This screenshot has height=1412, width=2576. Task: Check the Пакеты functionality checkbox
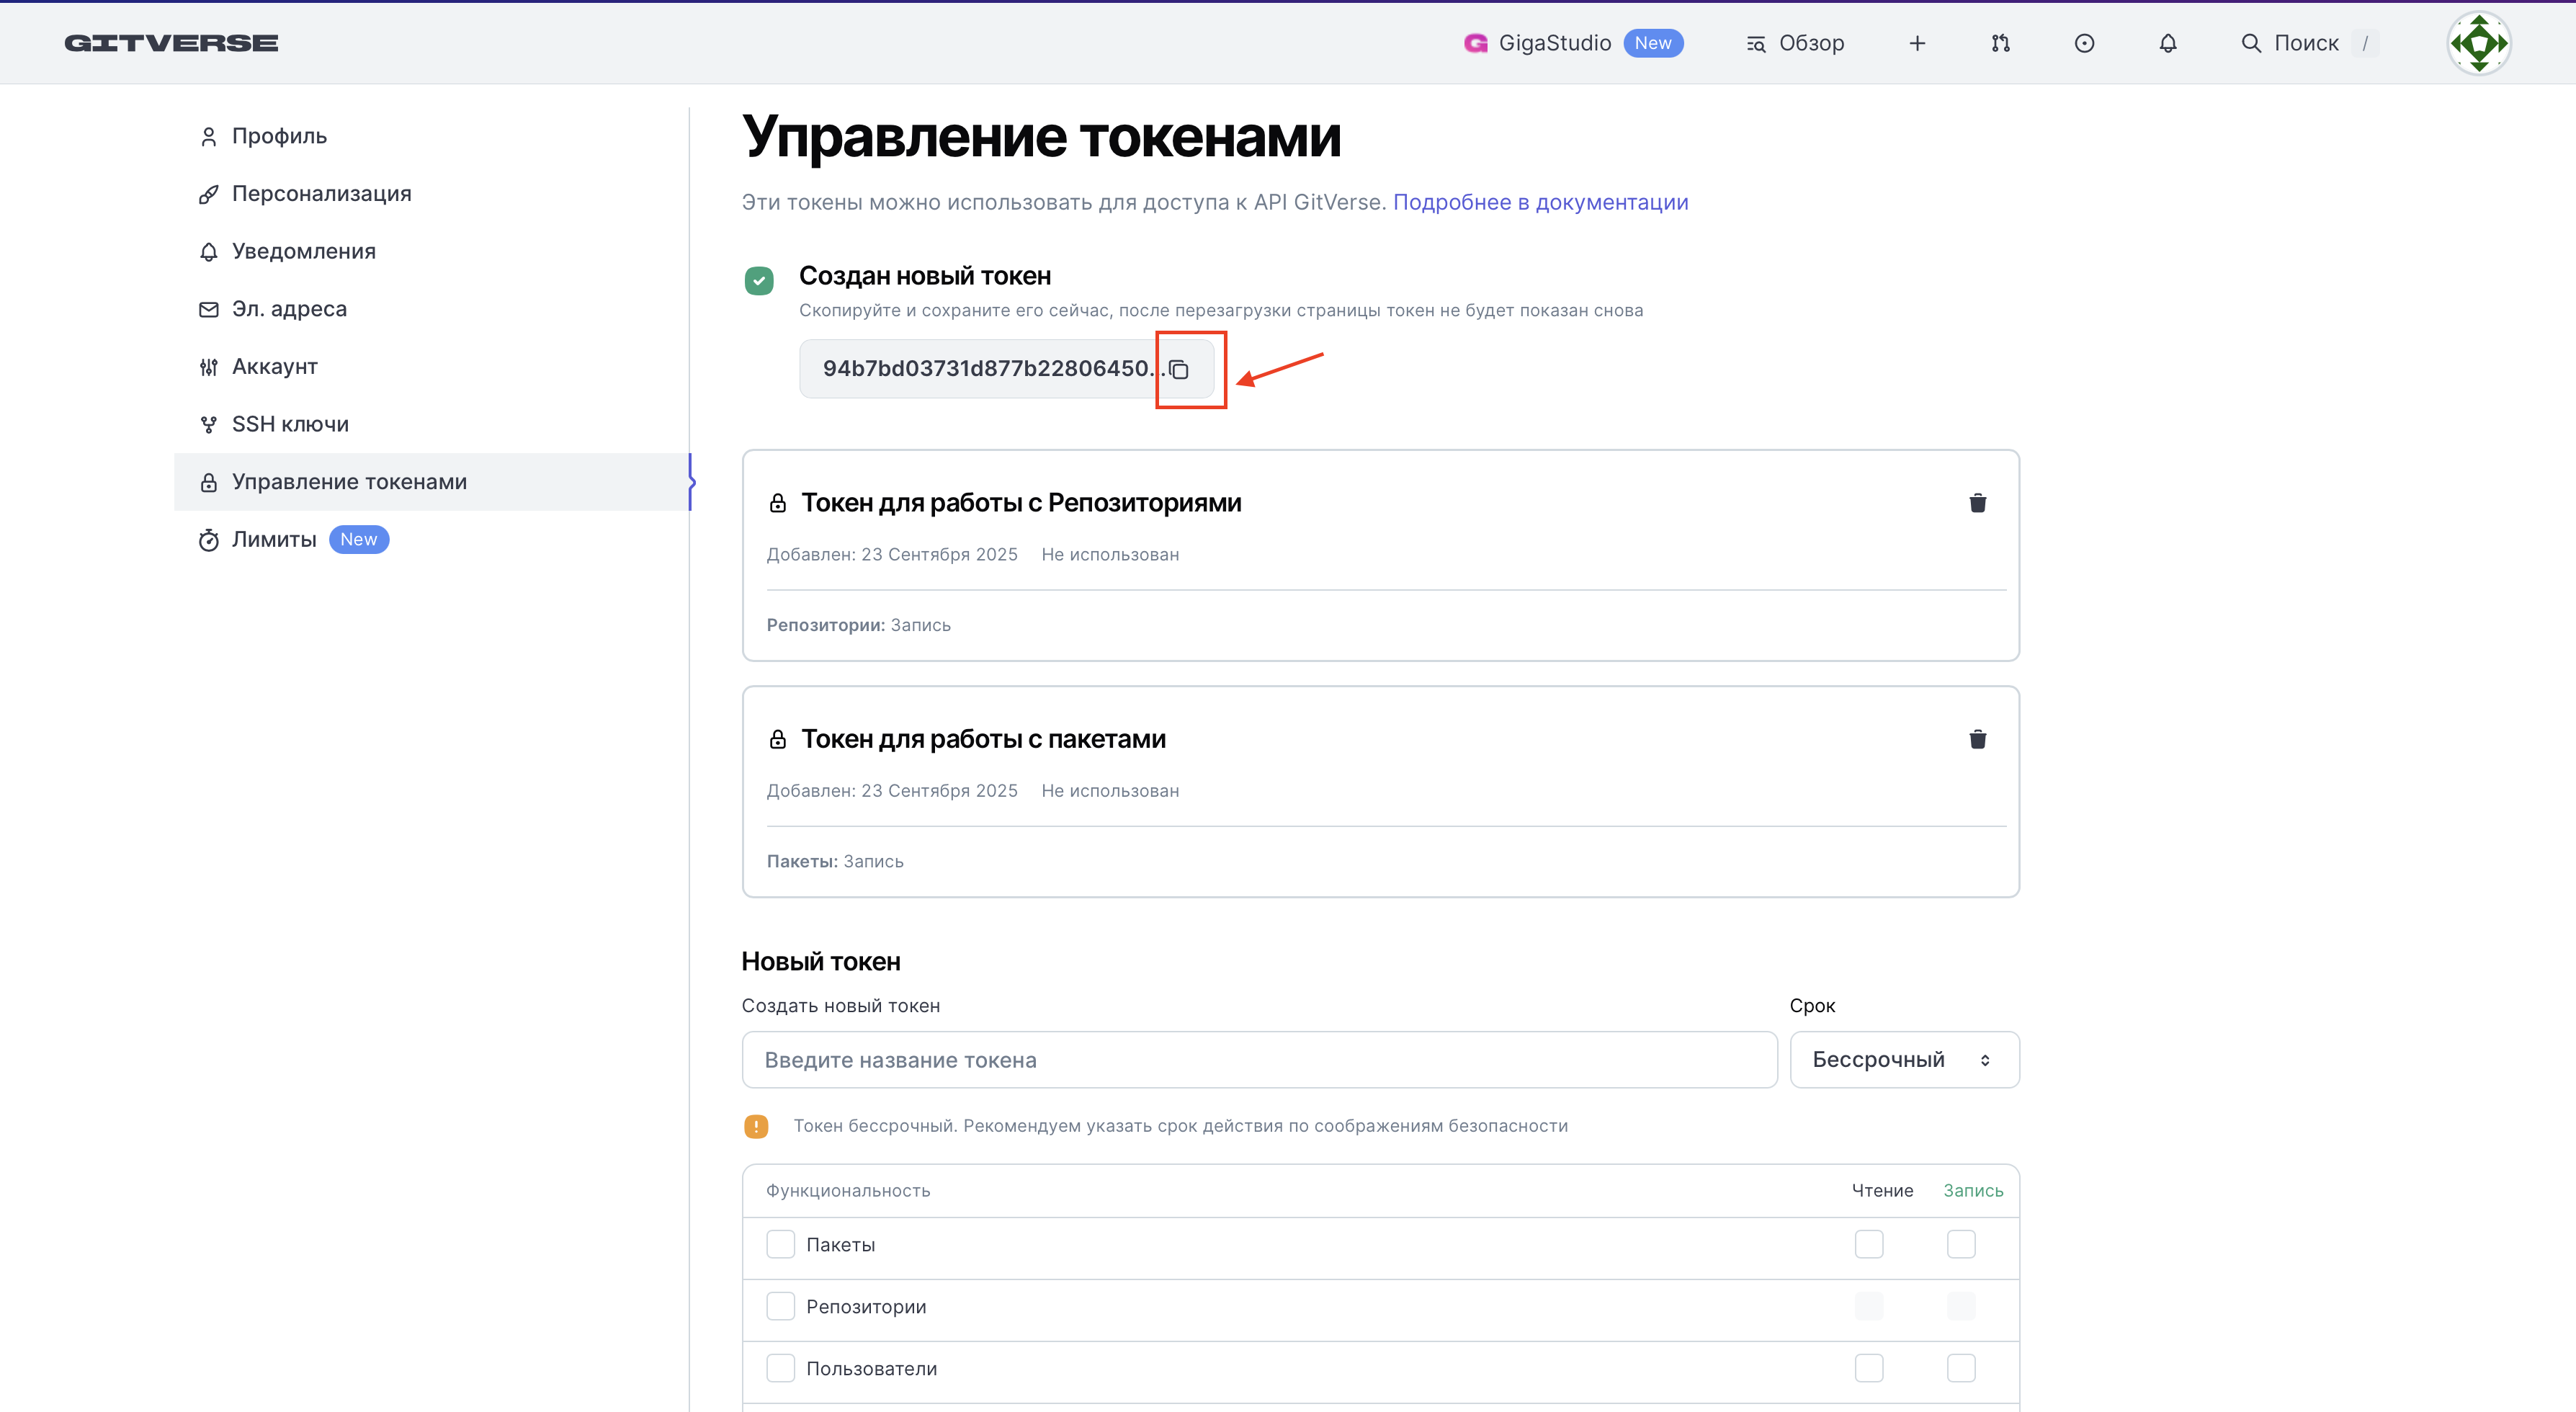(x=780, y=1244)
